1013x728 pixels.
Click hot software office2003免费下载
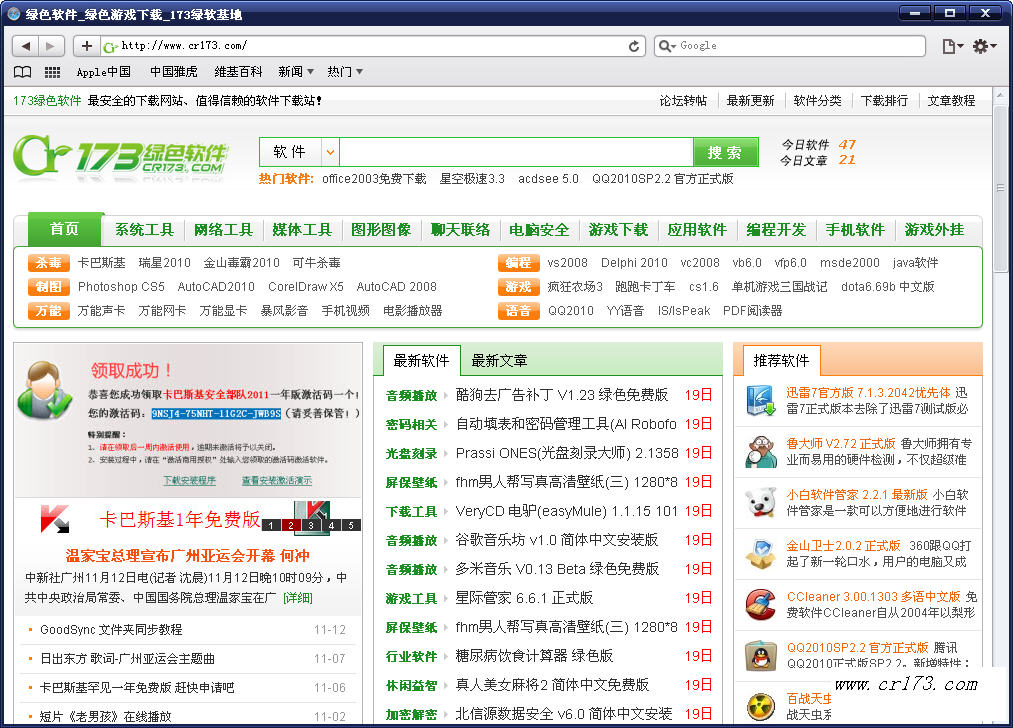(x=374, y=179)
